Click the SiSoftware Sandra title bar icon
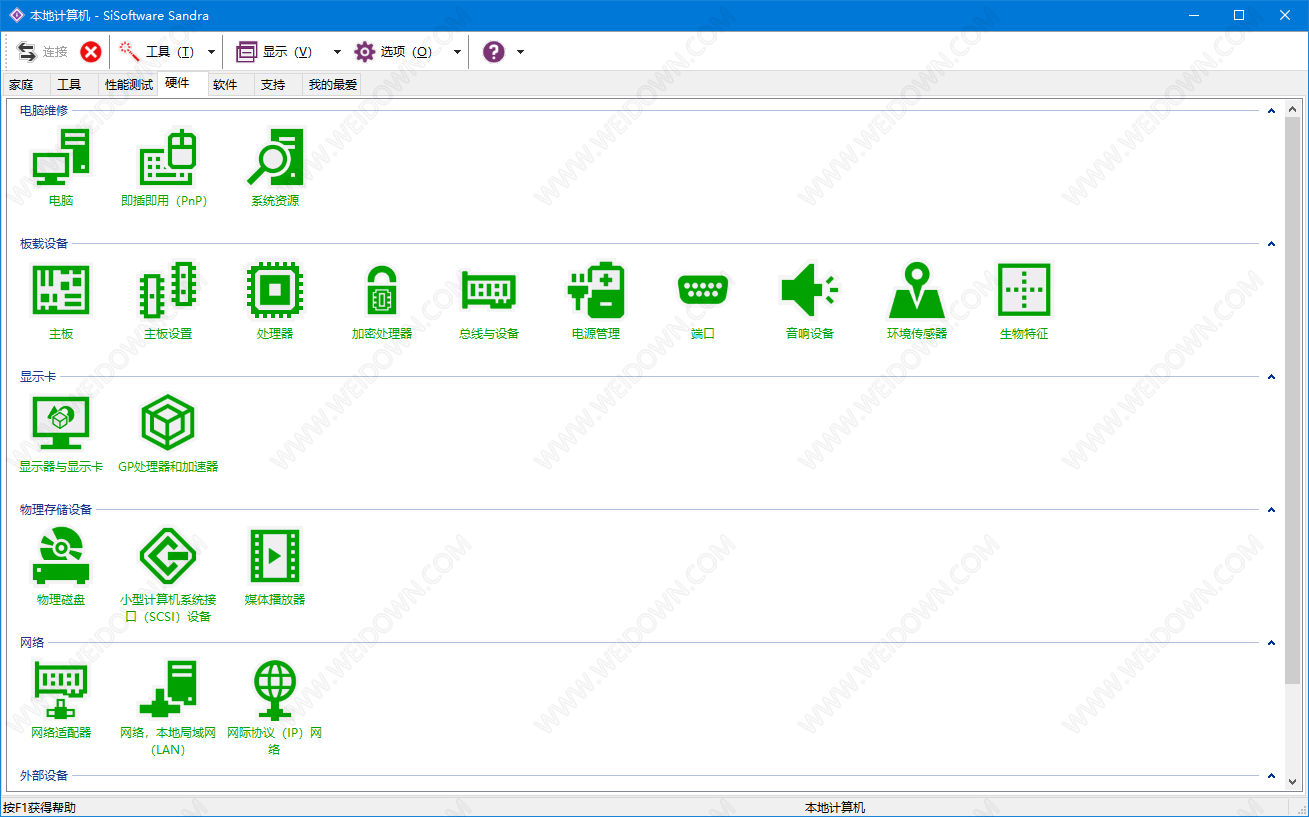Viewport: 1309px width, 817px height. coord(15,15)
